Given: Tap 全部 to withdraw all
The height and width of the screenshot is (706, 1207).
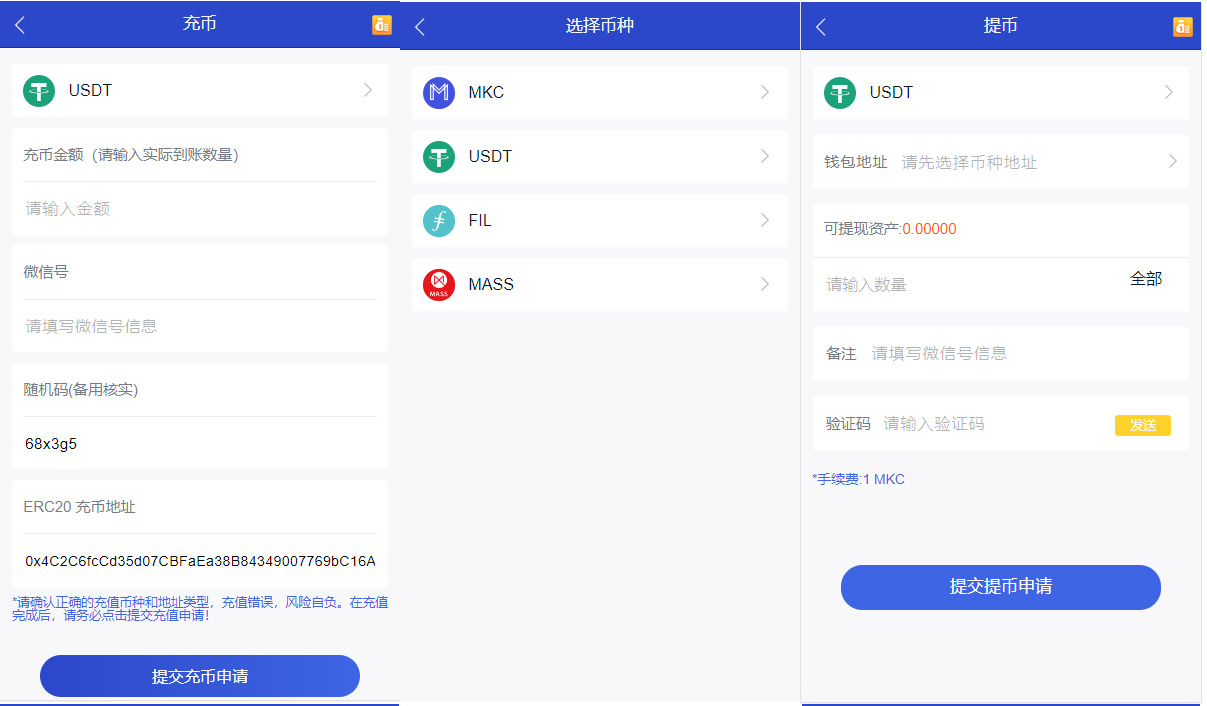Looking at the screenshot, I should click(1145, 280).
